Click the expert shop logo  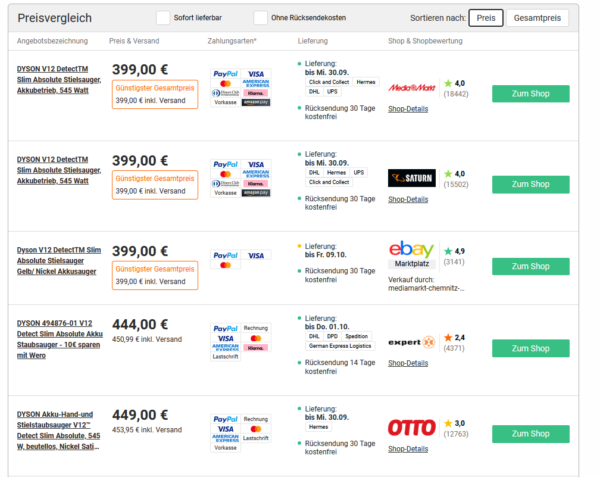tap(412, 342)
